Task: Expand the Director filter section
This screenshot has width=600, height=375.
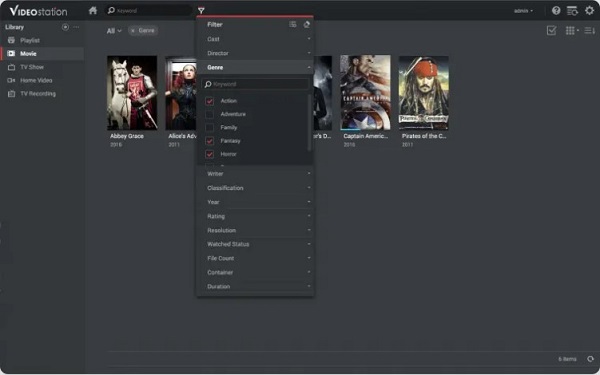Action: coord(256,53)
